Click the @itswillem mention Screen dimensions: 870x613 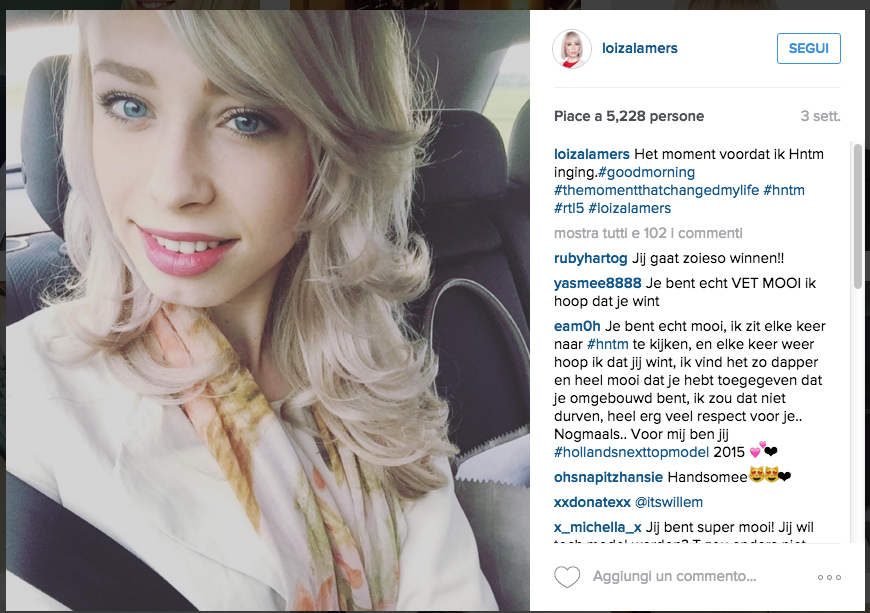pos(669,502)
